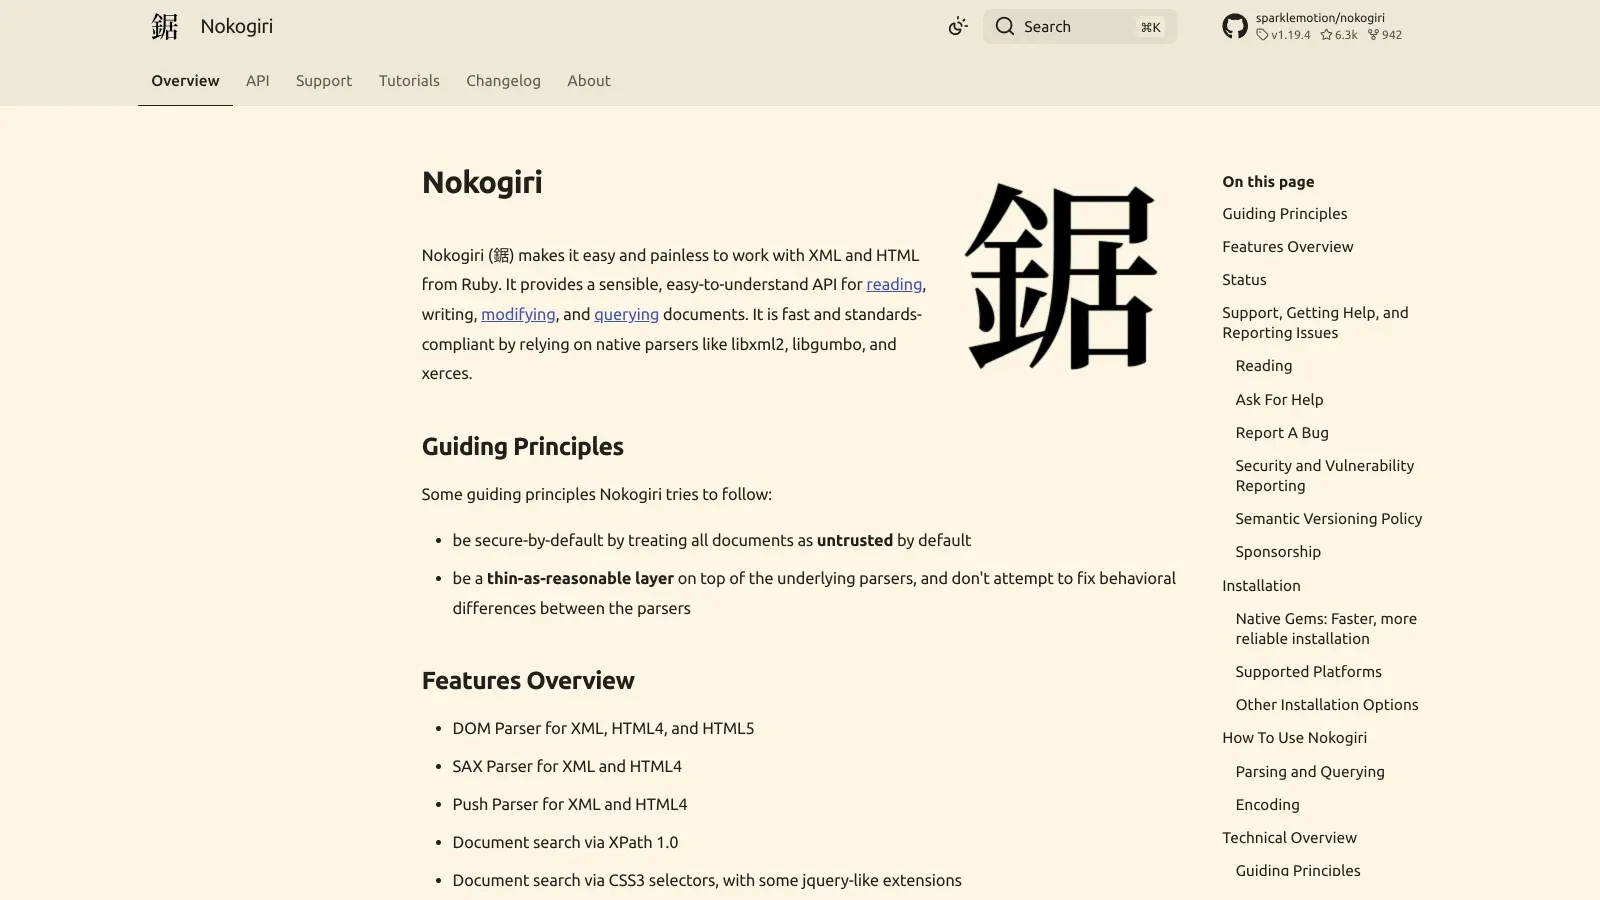This screenshot has height=900, width=1600.
Task: Open the Tutorials tab
Action: coord(409,81)
